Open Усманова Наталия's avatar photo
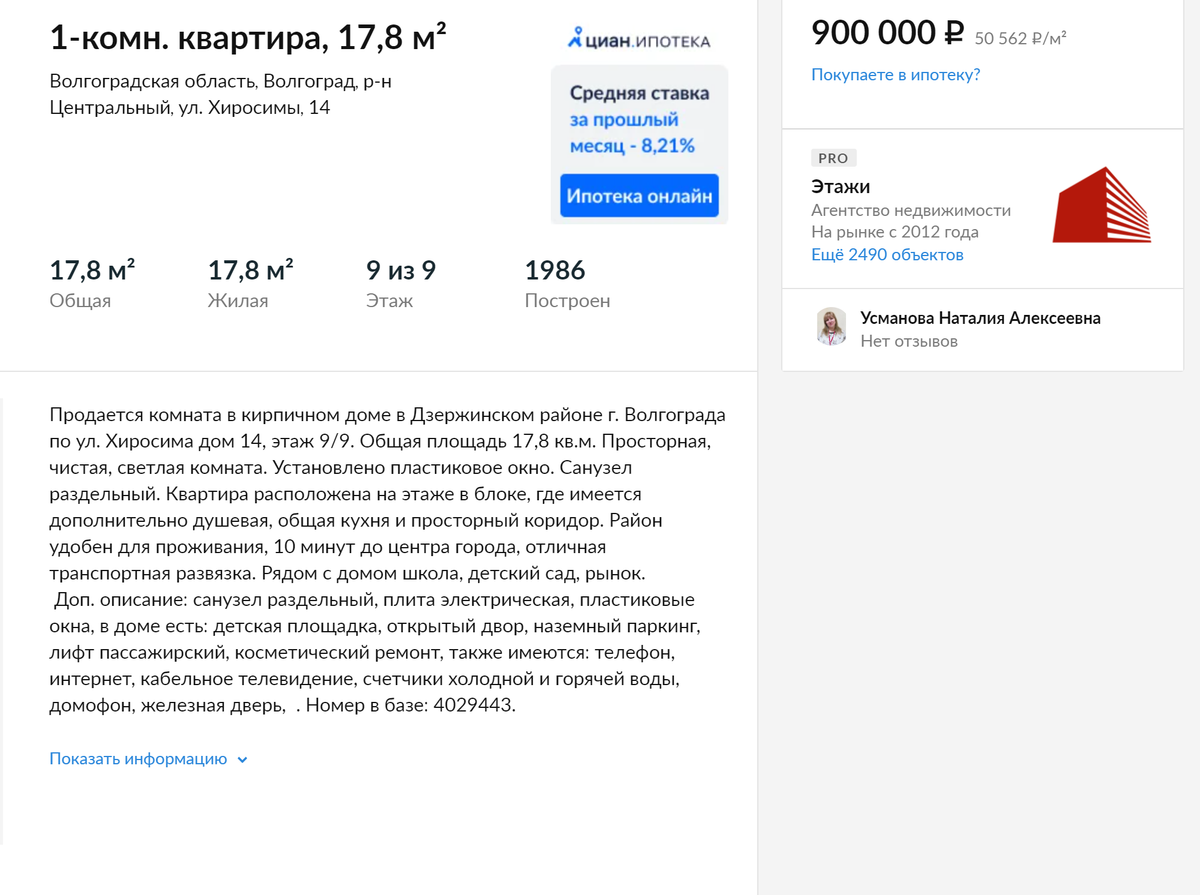The image size is (1200, 895). tap(830, 327)
